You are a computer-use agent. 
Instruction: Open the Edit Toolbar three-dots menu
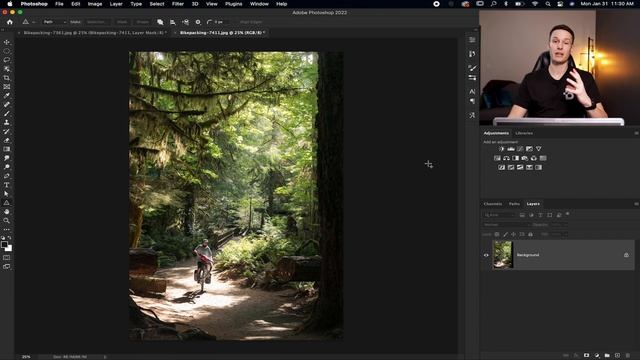(x=7, y=229)
